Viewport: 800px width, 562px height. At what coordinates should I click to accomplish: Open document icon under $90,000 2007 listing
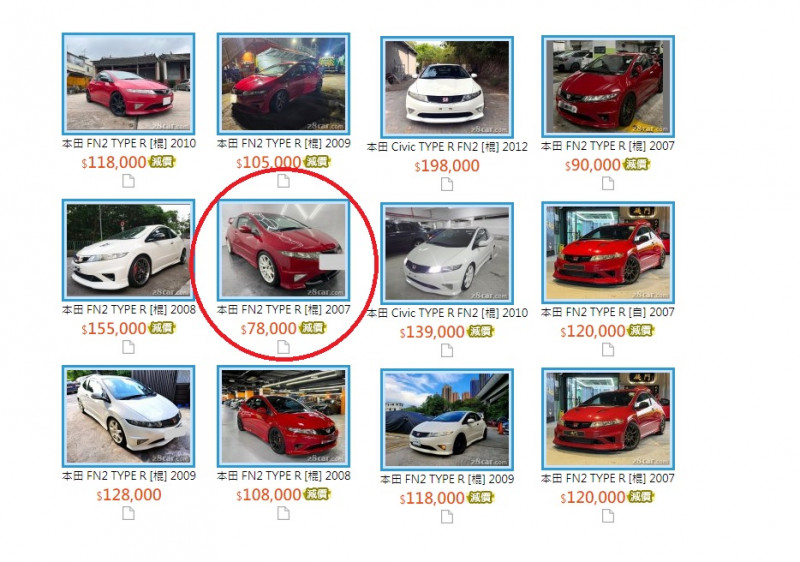click(x=608, y=183)
